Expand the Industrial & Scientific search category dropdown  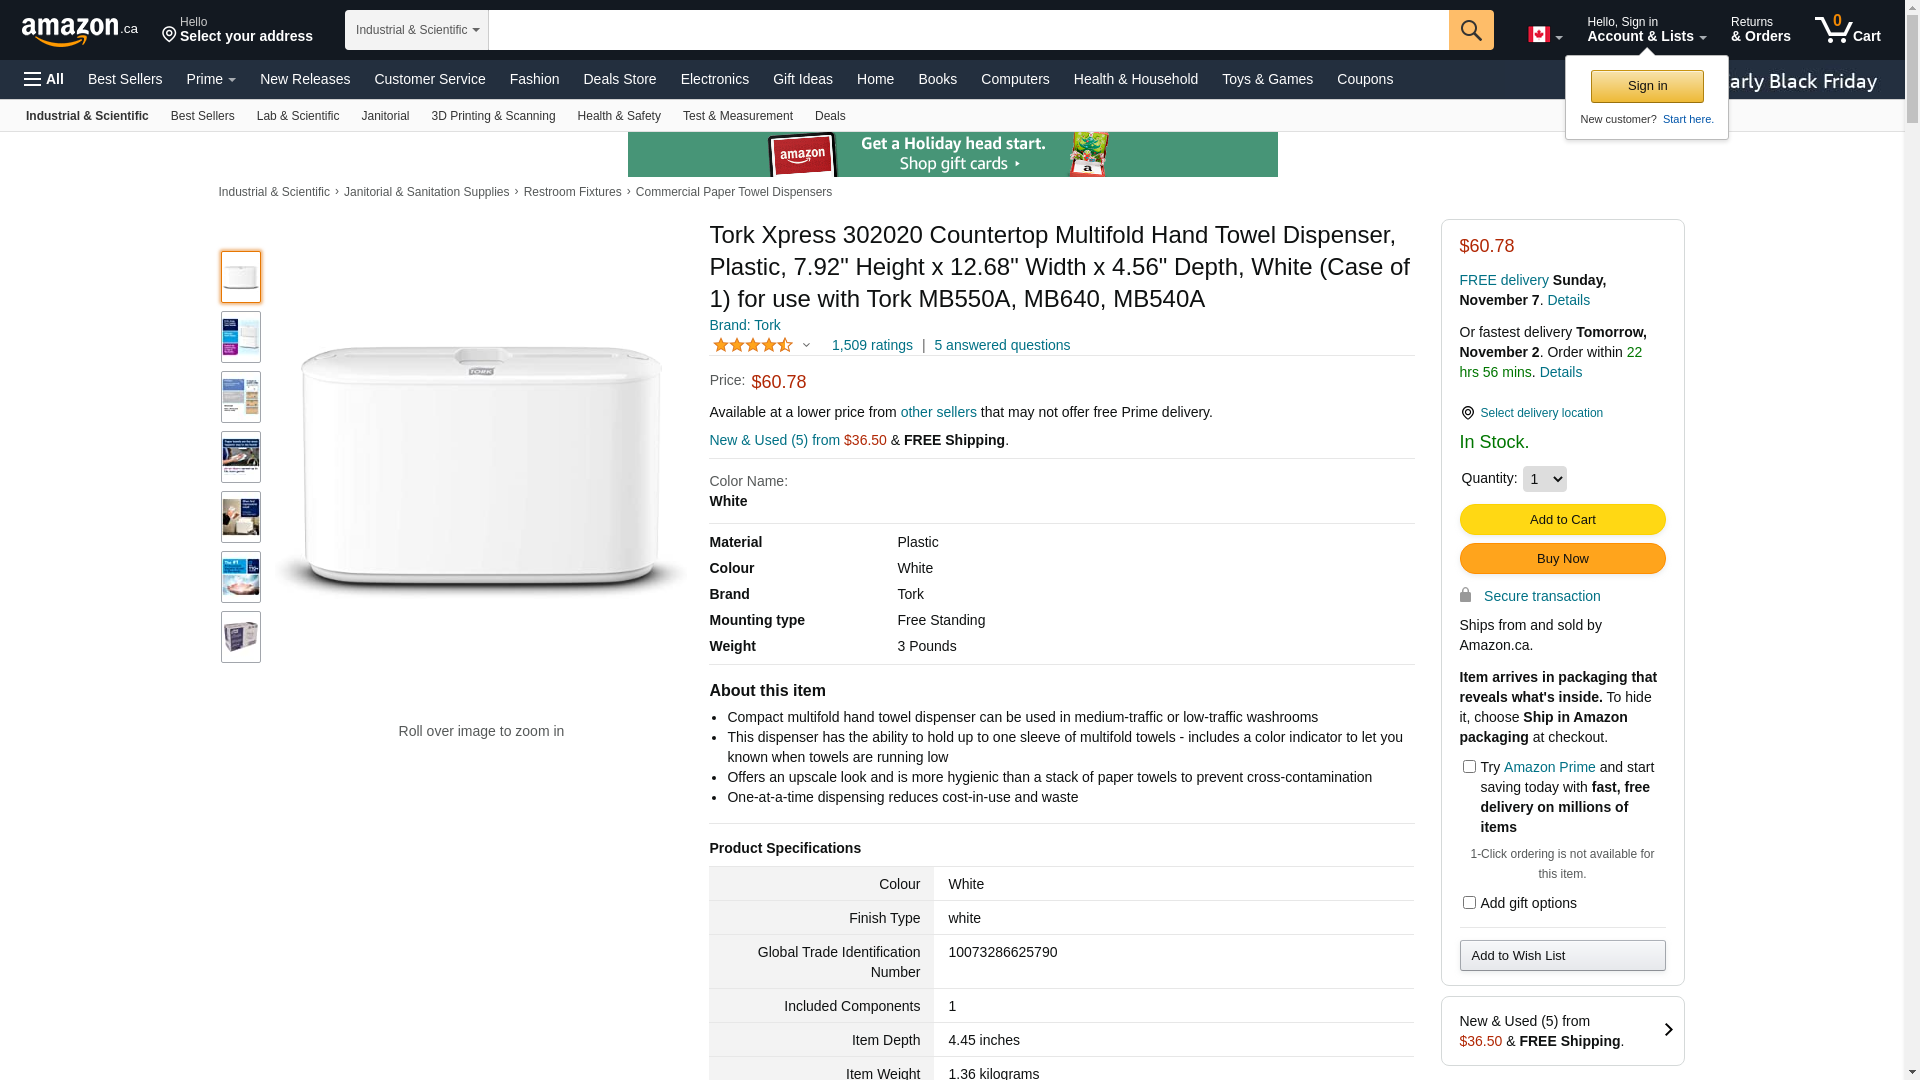click(x=417, y=30)
